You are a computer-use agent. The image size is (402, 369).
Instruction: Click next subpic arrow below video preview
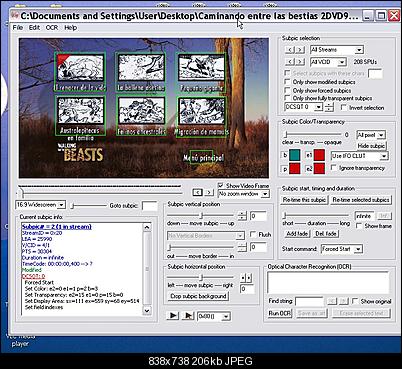209,192
